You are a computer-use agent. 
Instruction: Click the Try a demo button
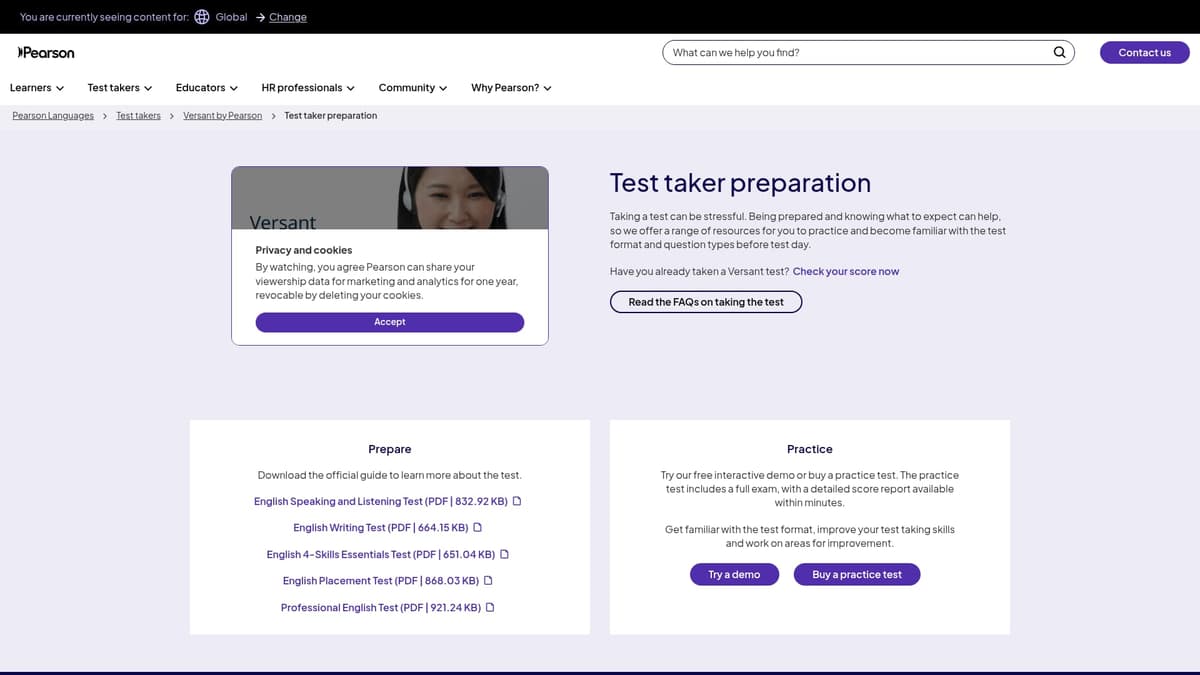pyautogui.click(x=734, y=574)
